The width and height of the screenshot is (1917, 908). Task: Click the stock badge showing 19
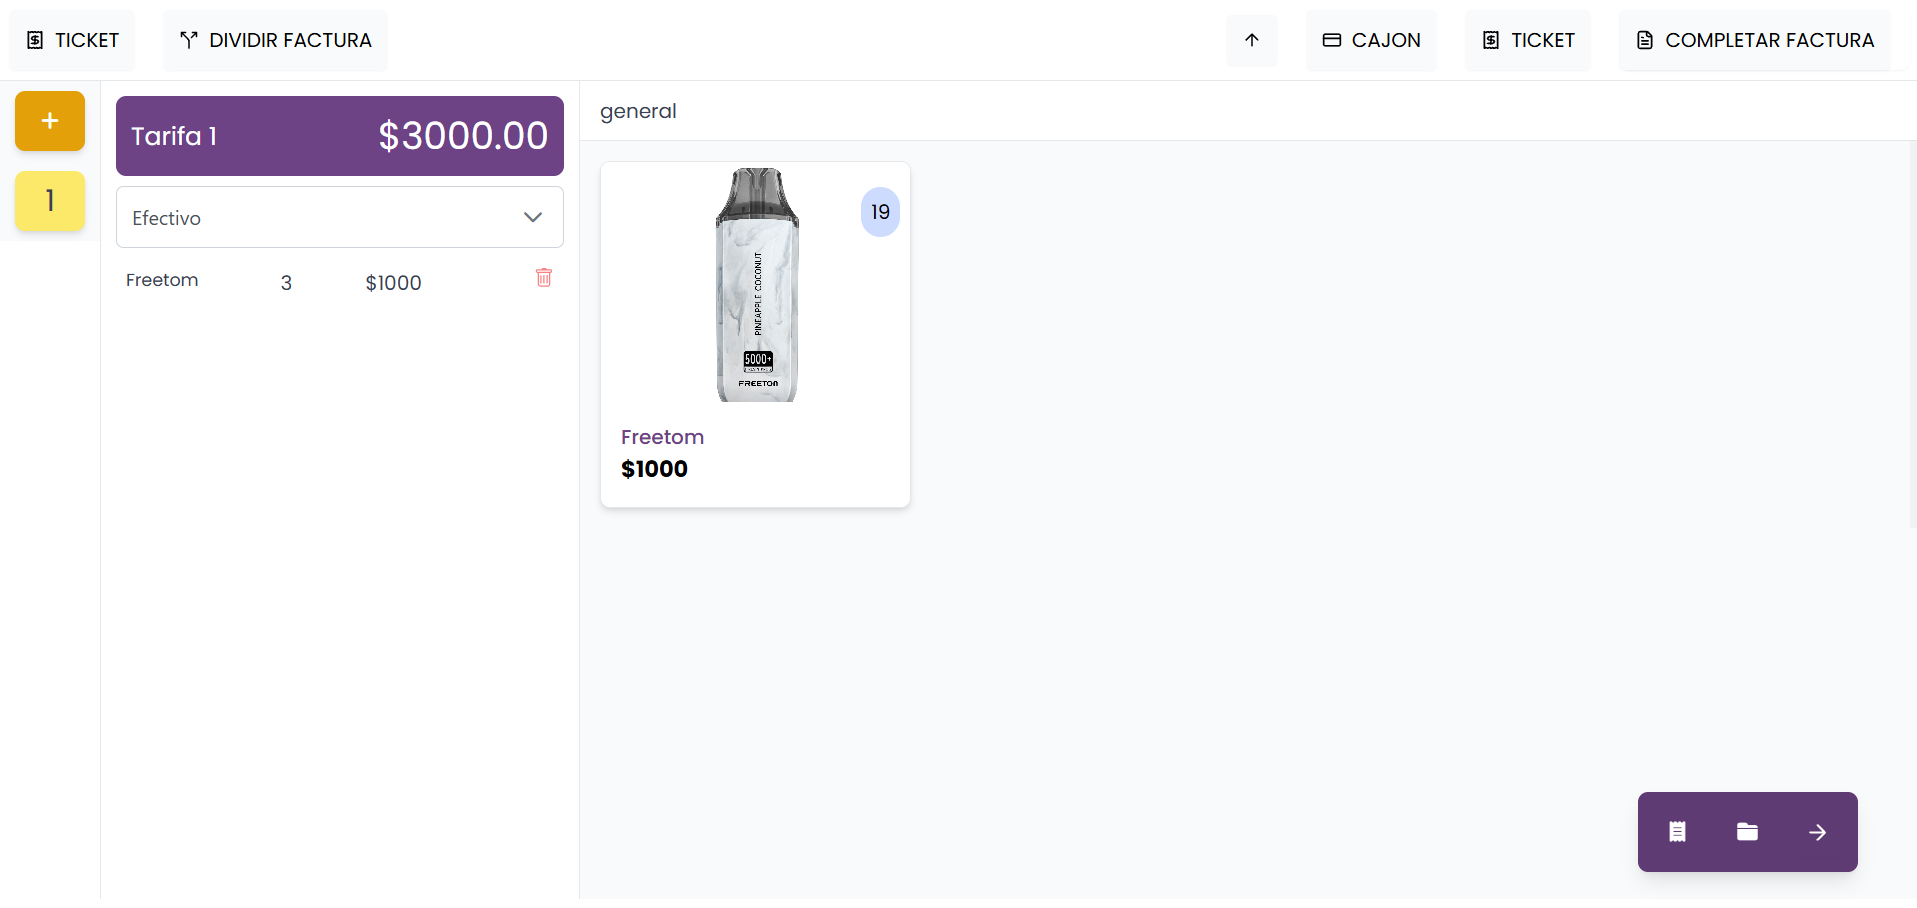click(880, 212)
